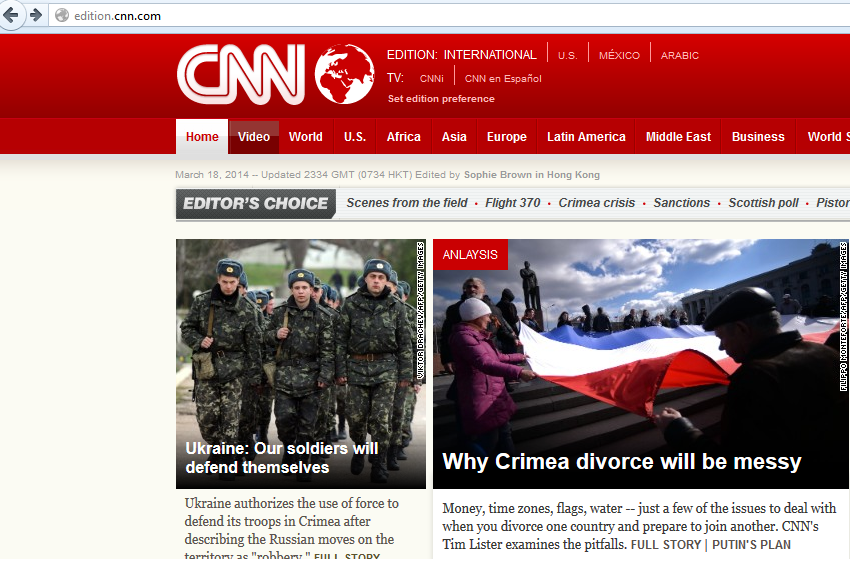Viewport: 850px width, 566px height.
Task: Click the browser back arrow button
Action: tap(11, 15)
